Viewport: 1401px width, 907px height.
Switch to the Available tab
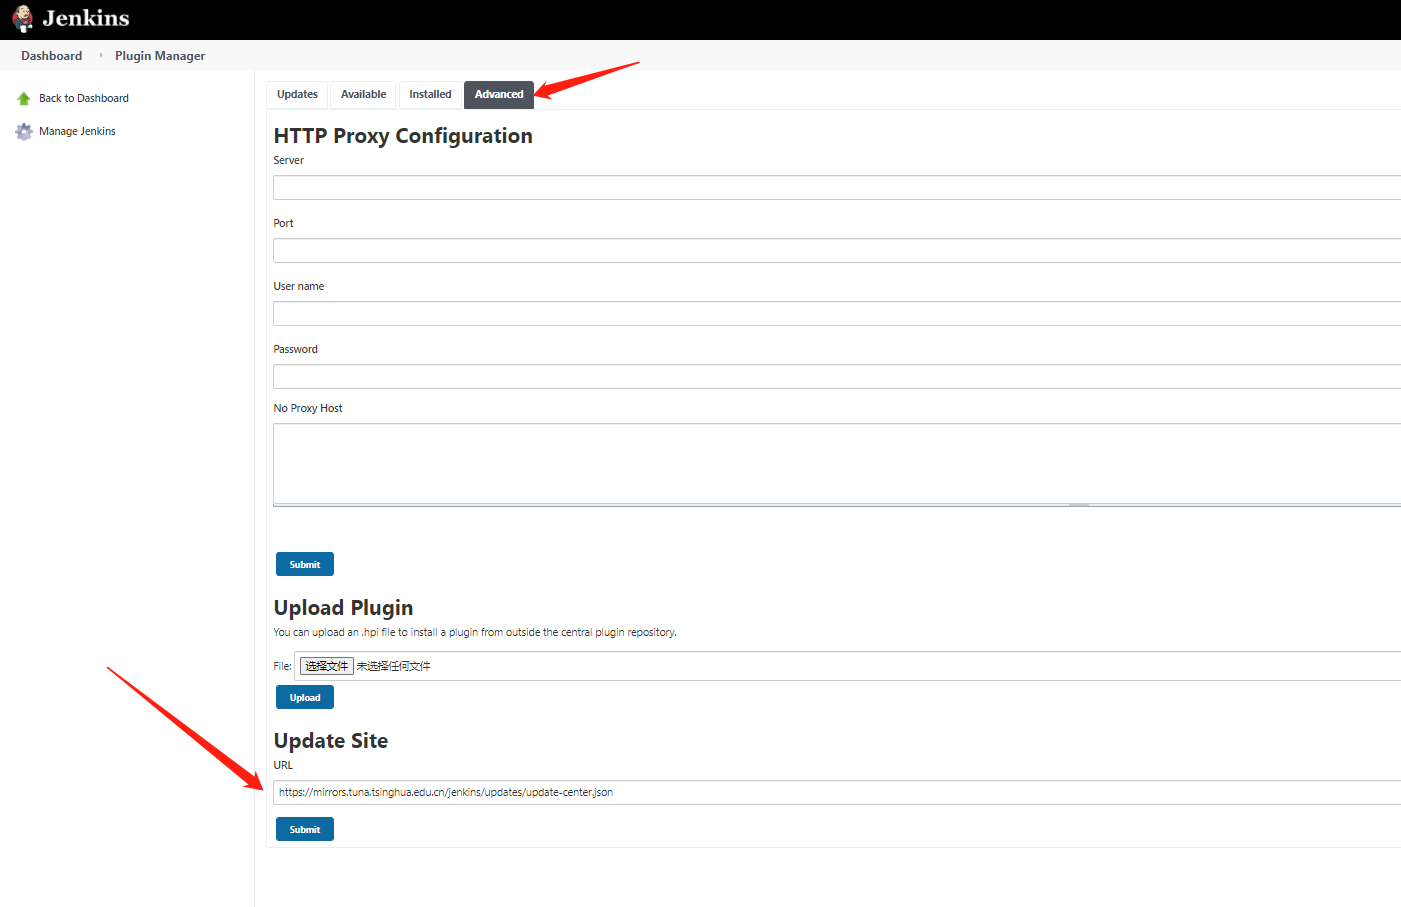pyautogui.click(x=363, y=94)
